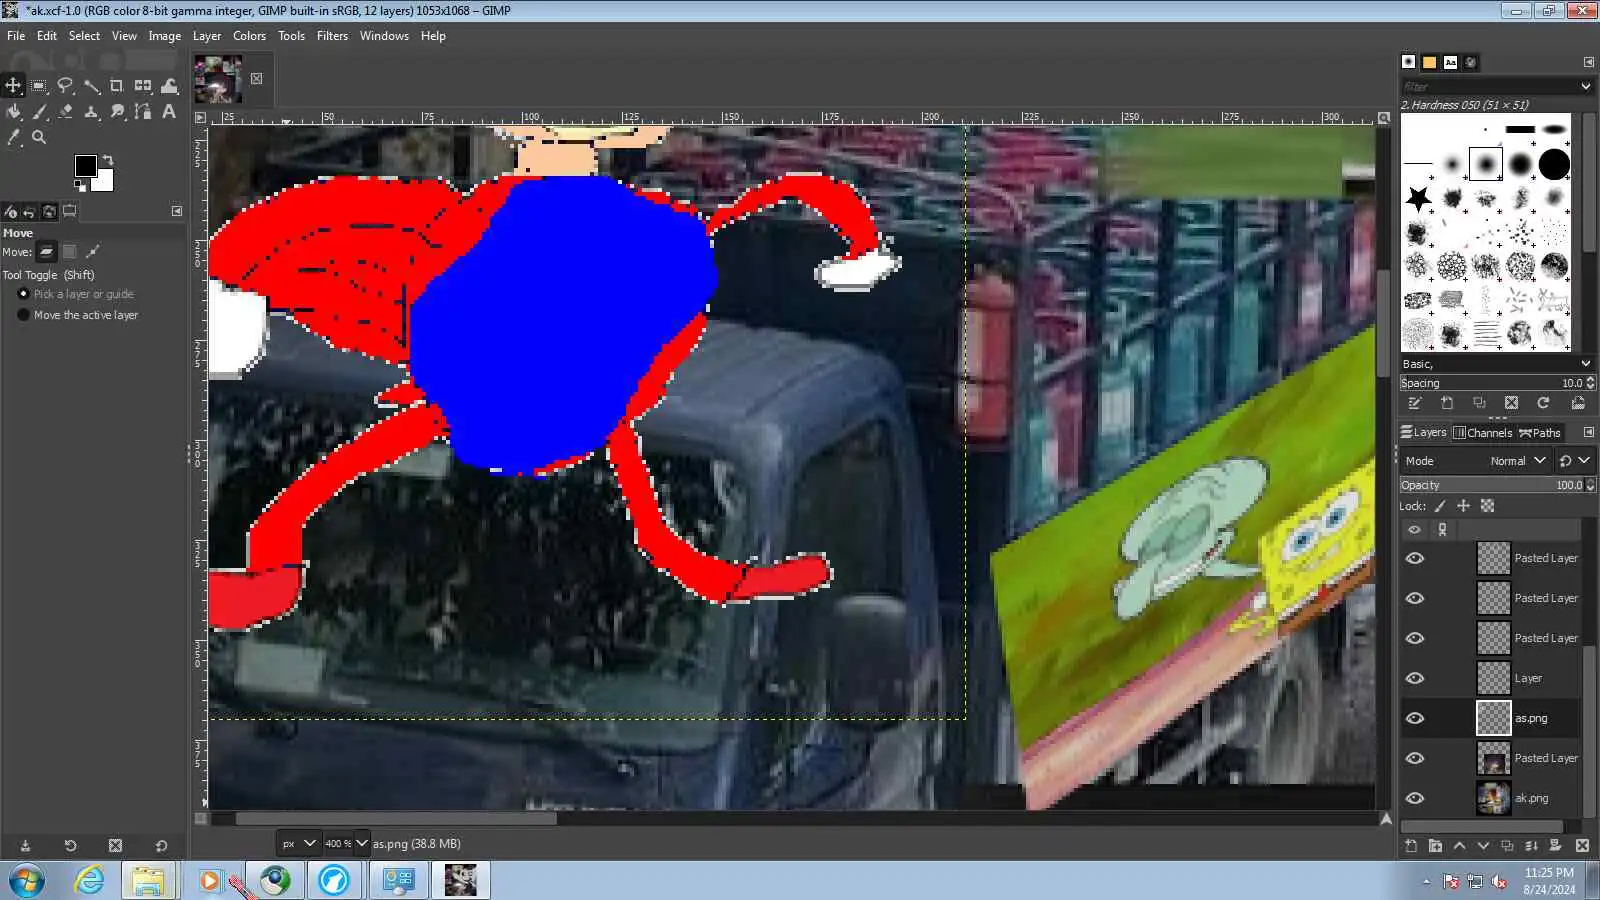The height and width of the screenshot is (900, 1600).
Task: Open Internet Explorer from the taskbar
Action: click(x=90, y=880)
